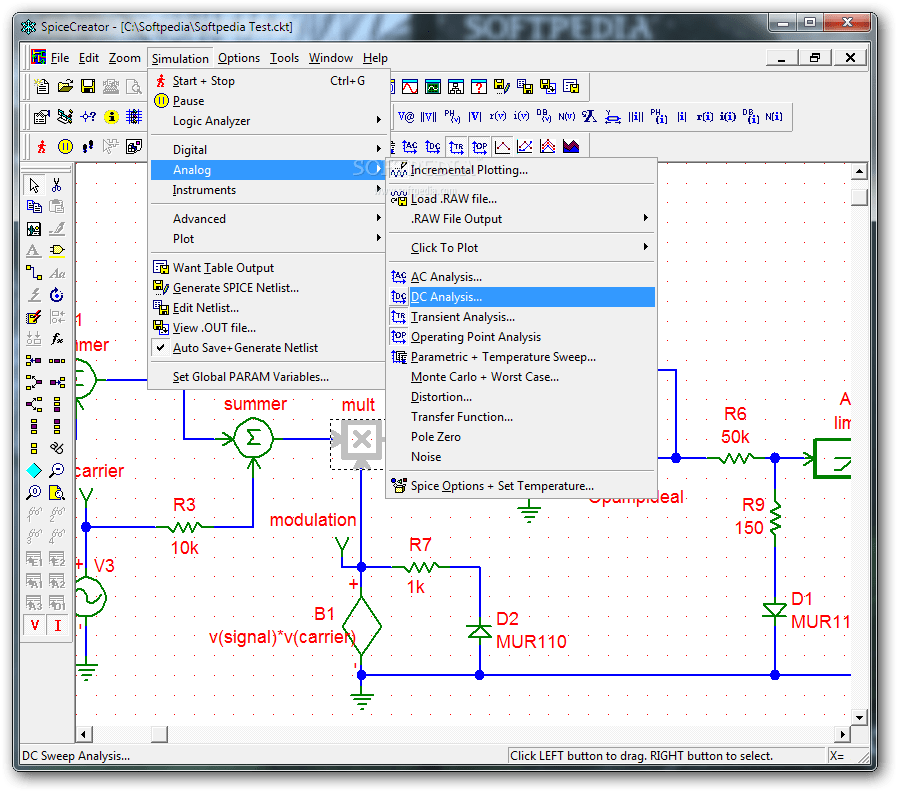Click the AC analysis toolbar icon
898x792 pixels.
(411, 146)
